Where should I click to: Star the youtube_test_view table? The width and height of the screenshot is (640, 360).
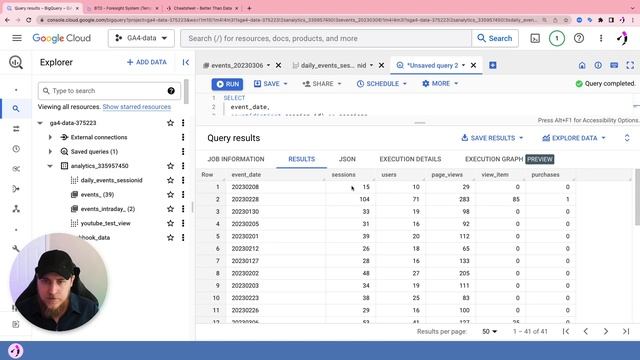(170, 223)
